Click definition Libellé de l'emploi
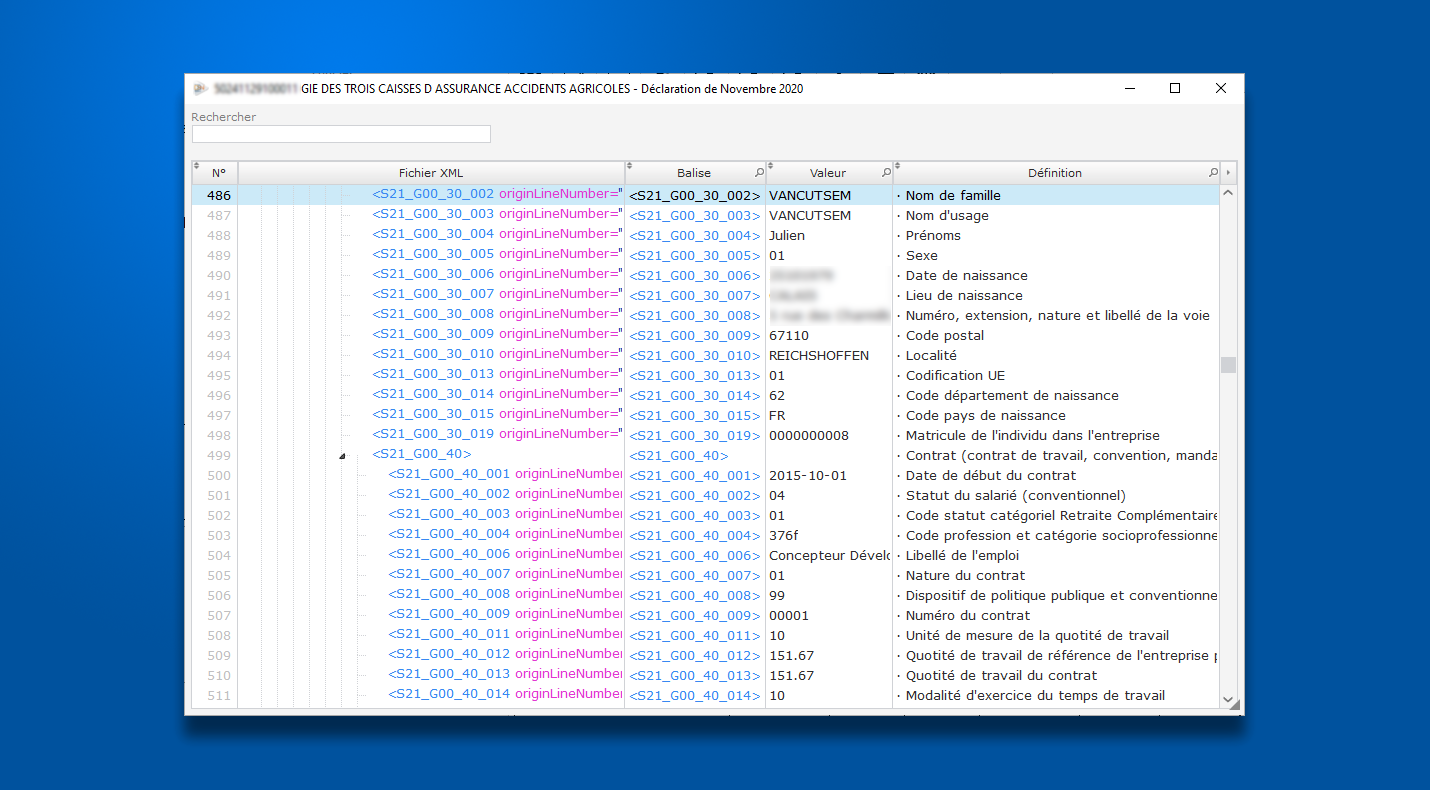 [962, 556]
